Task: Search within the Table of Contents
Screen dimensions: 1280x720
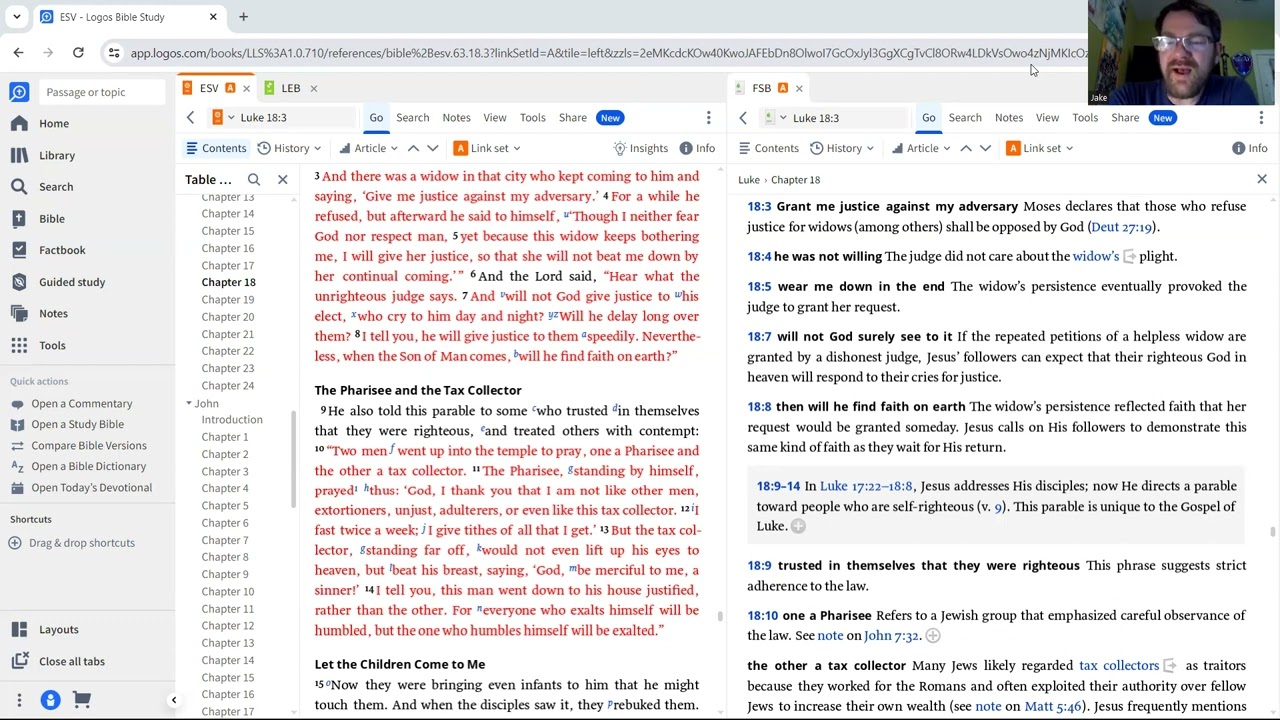Action: coord(254,179)
